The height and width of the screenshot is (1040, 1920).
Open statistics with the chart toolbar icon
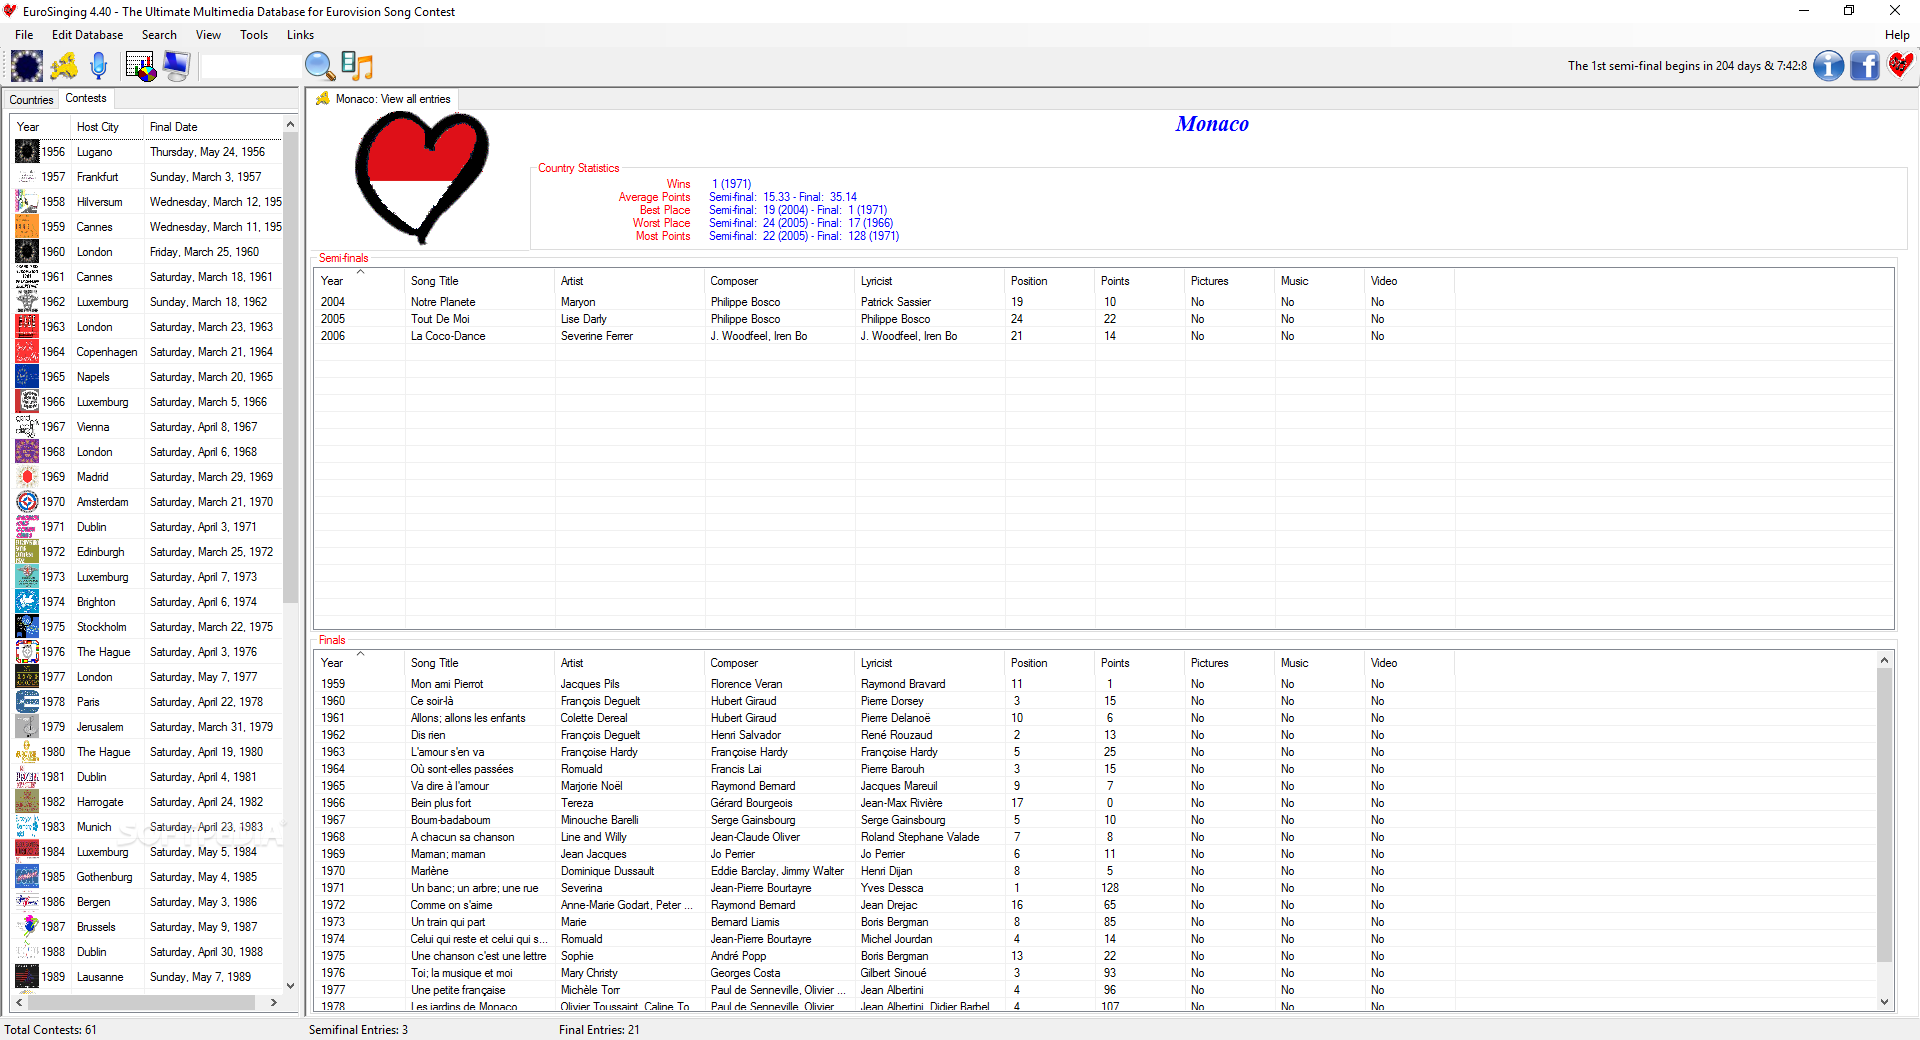(141, 66)
